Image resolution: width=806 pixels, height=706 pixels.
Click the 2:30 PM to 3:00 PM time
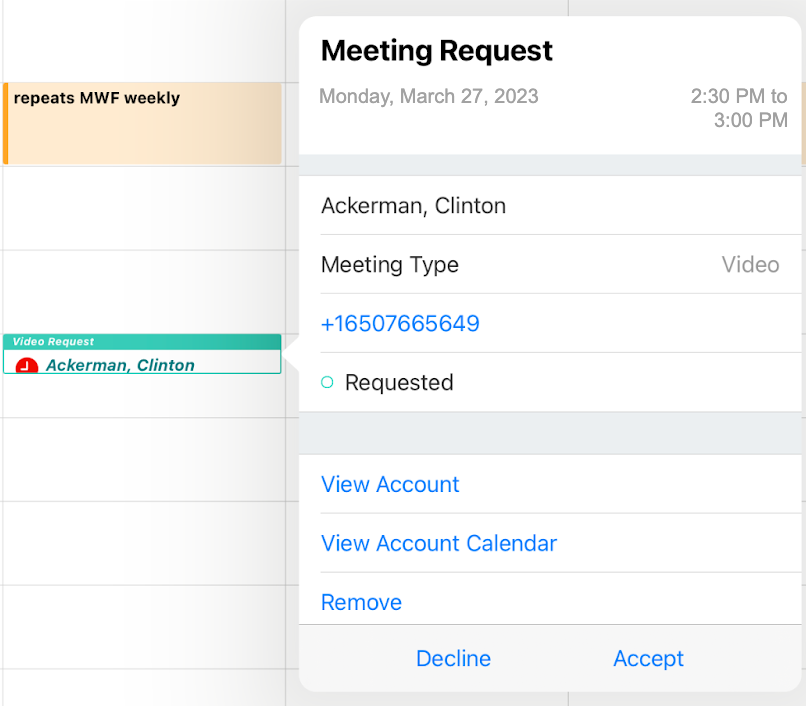pos(739,108)
